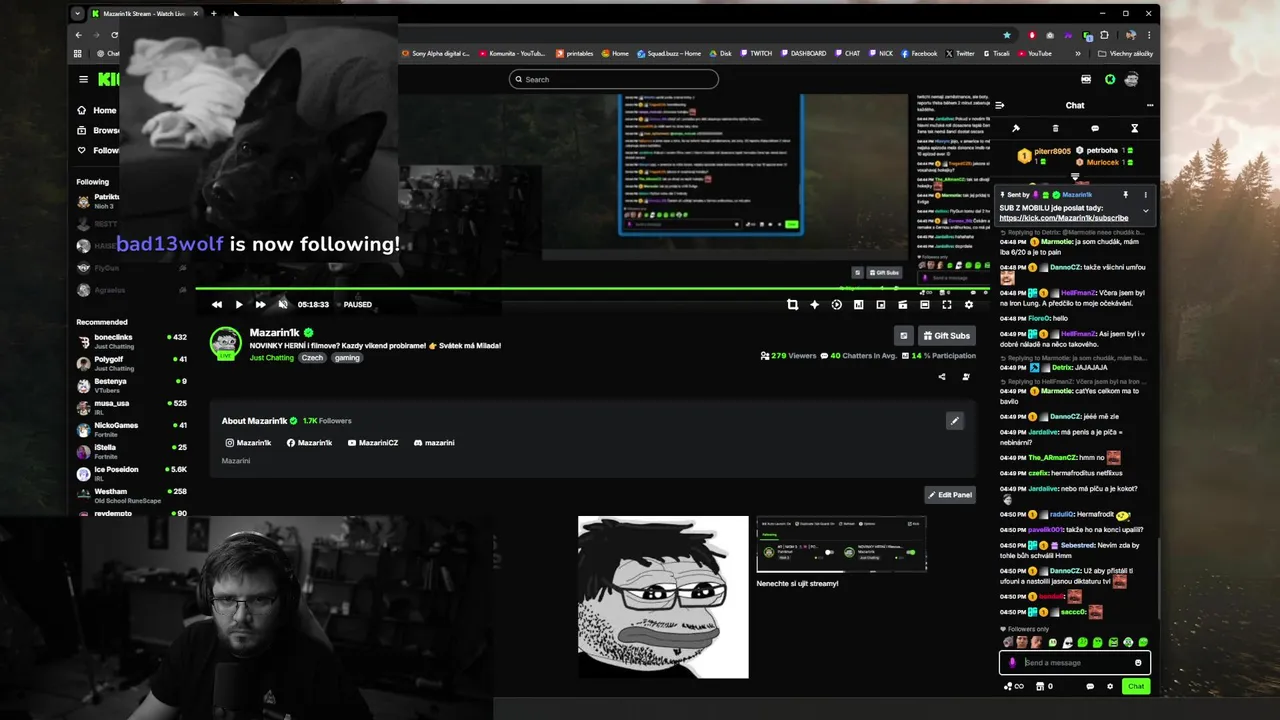The height and width of the screenshot is (720, 1280).
Task: Toggle the sidebar hamburger menu
Action: pos(84,79)
